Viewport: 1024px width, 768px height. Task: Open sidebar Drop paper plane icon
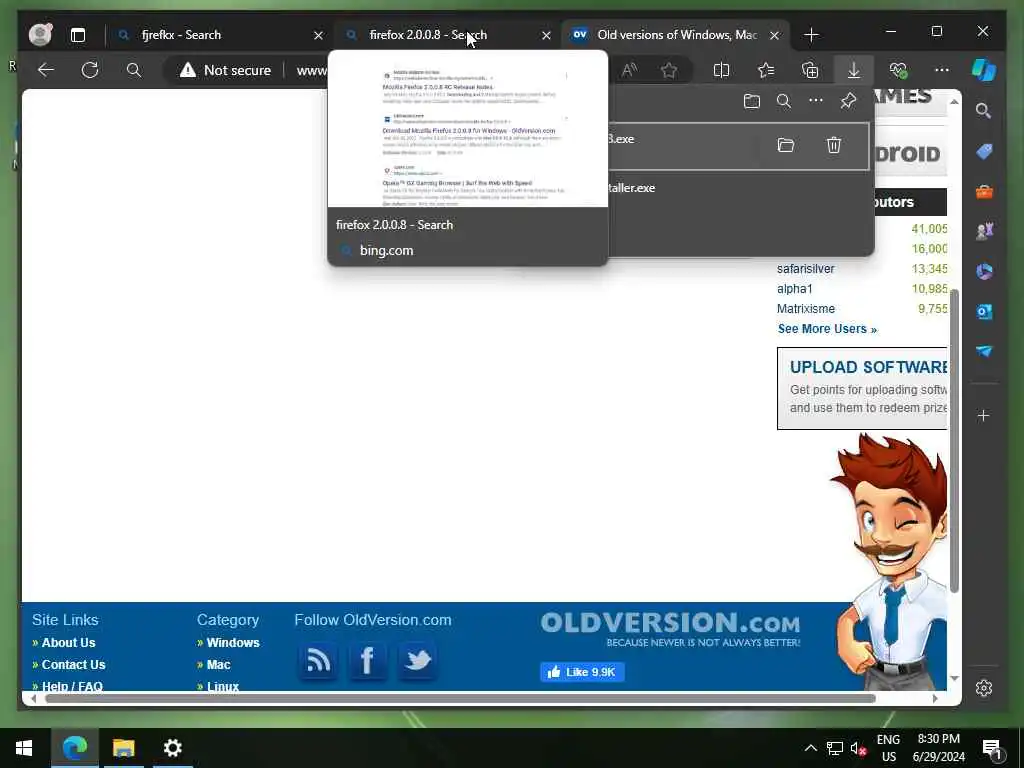(x=984, y=351)
